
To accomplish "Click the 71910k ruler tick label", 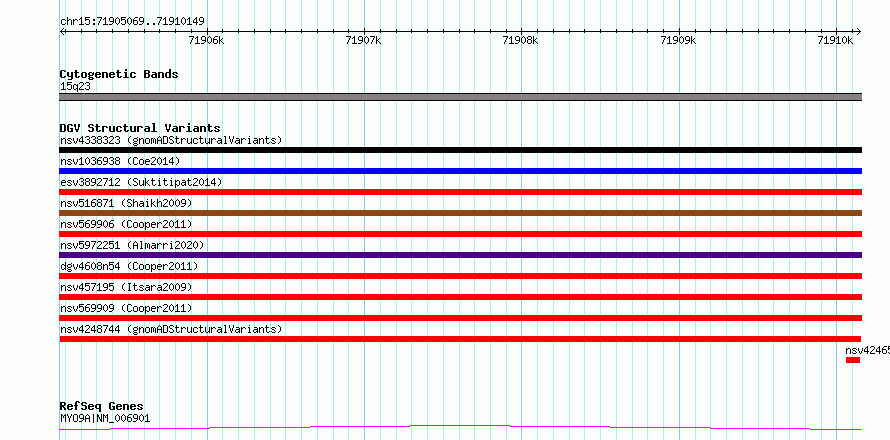I will tap(835, 40).
